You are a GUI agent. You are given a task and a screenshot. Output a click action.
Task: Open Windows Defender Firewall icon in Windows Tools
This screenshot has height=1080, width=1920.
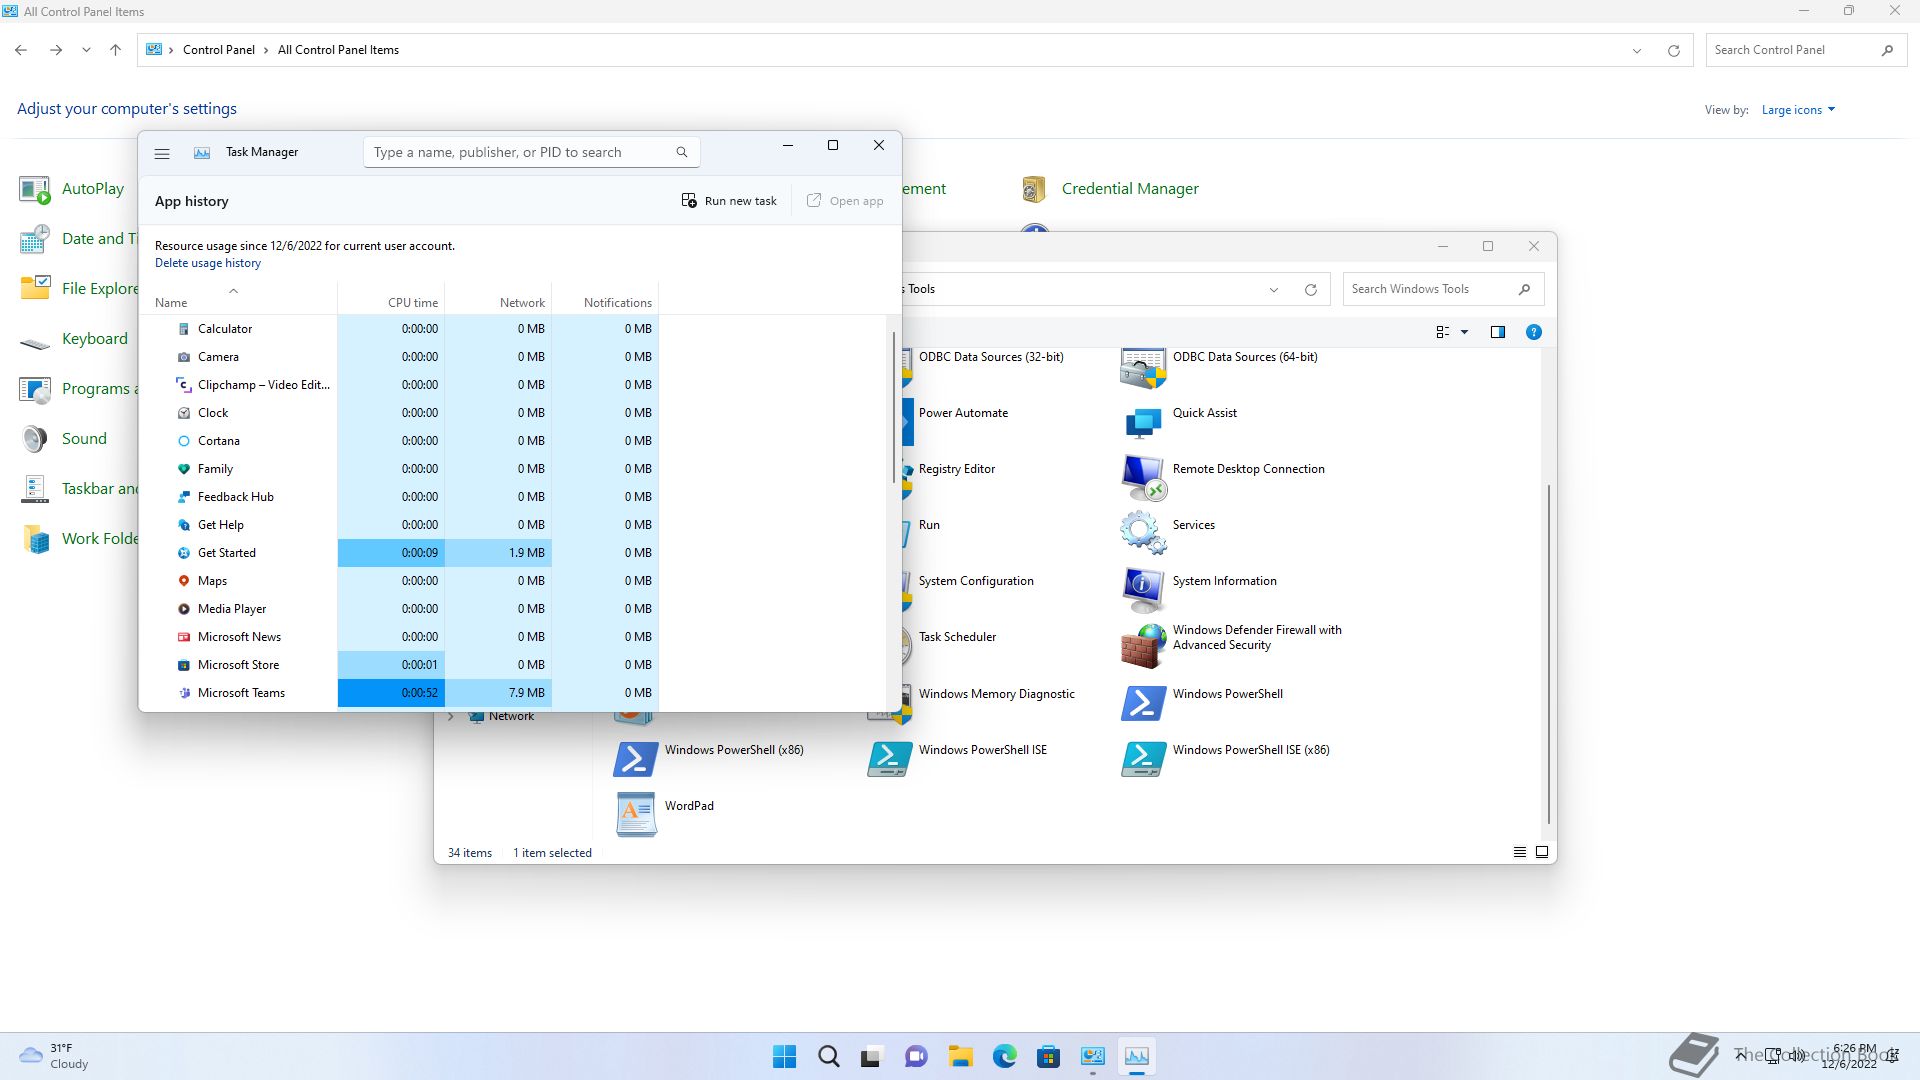[1143, 646]
